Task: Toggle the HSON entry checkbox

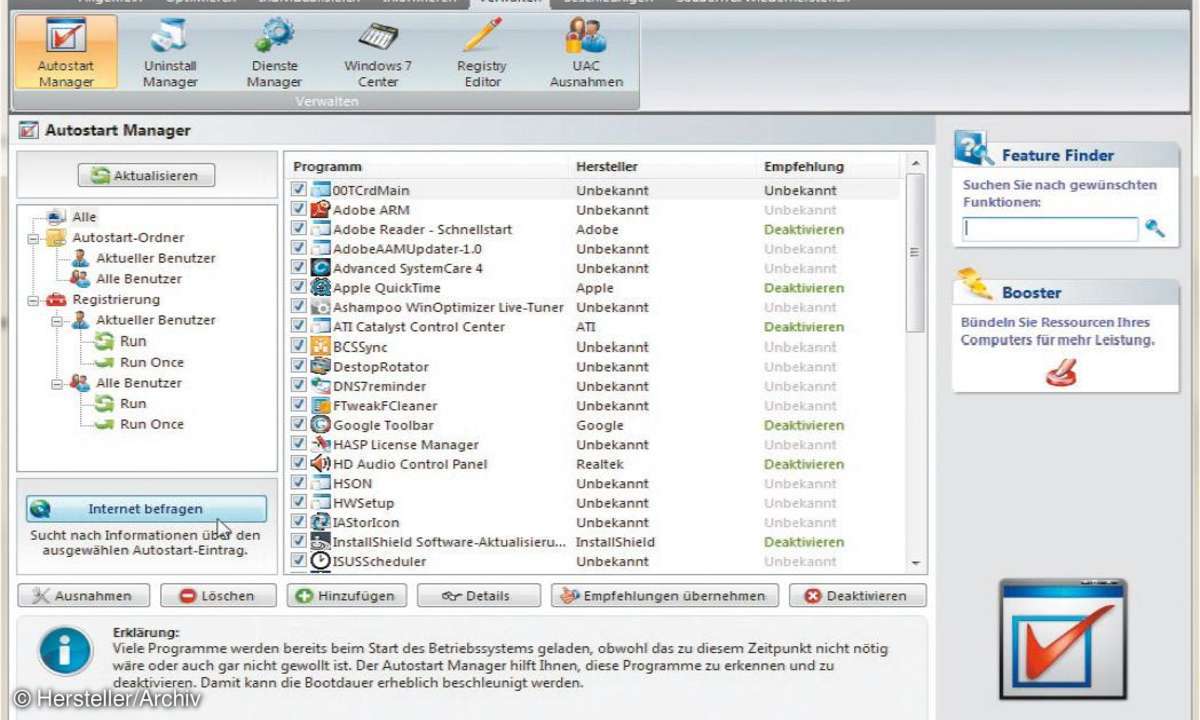Action: point(298,483)
